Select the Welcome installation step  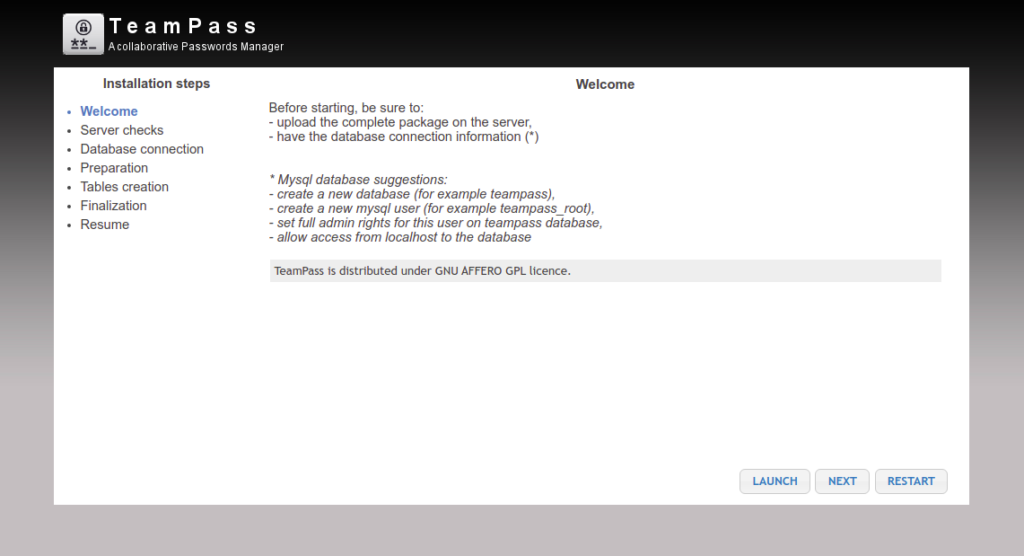tap(109, 111)
